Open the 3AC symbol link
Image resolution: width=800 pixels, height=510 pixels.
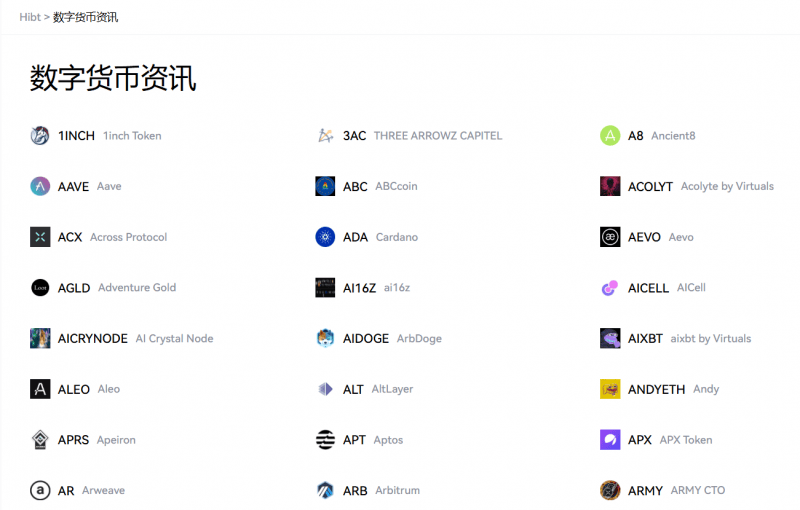[x=355, y=136]
